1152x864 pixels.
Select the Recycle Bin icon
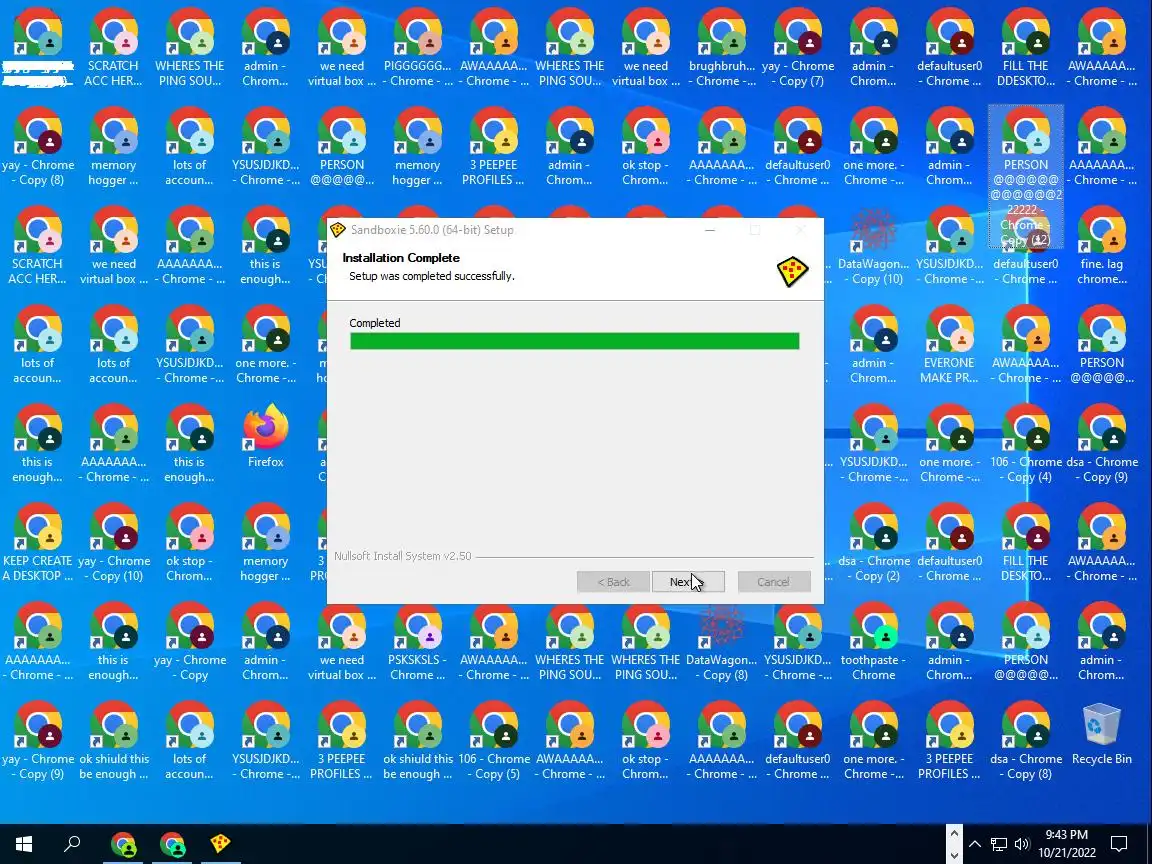coord(1101,733)
